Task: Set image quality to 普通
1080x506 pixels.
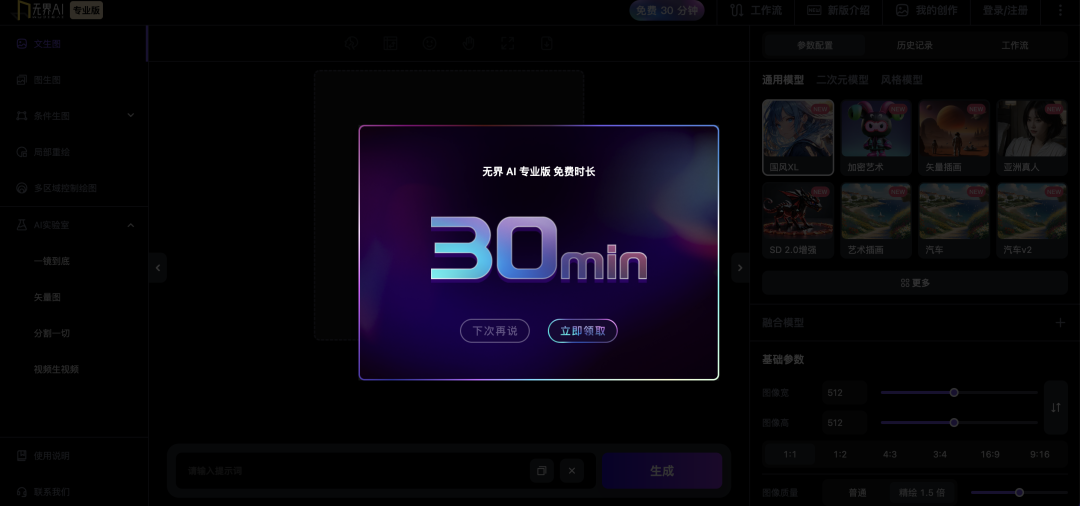Action: point(857,492)
